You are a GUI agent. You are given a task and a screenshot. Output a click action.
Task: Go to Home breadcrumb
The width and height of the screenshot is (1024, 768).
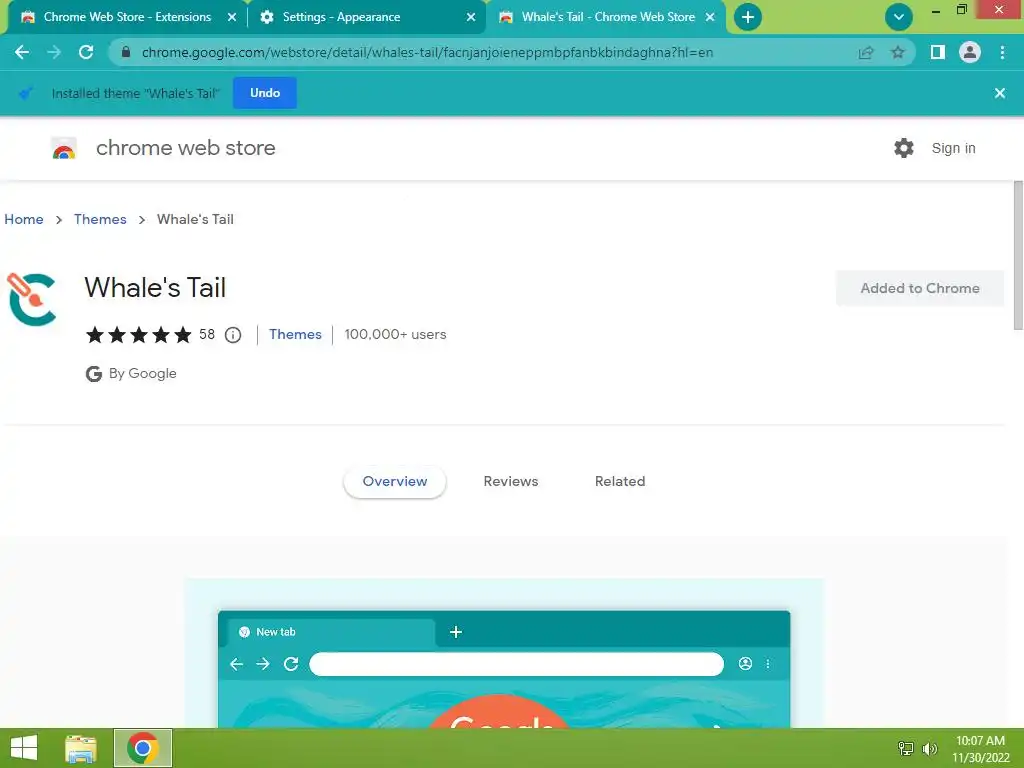point(24,219)
